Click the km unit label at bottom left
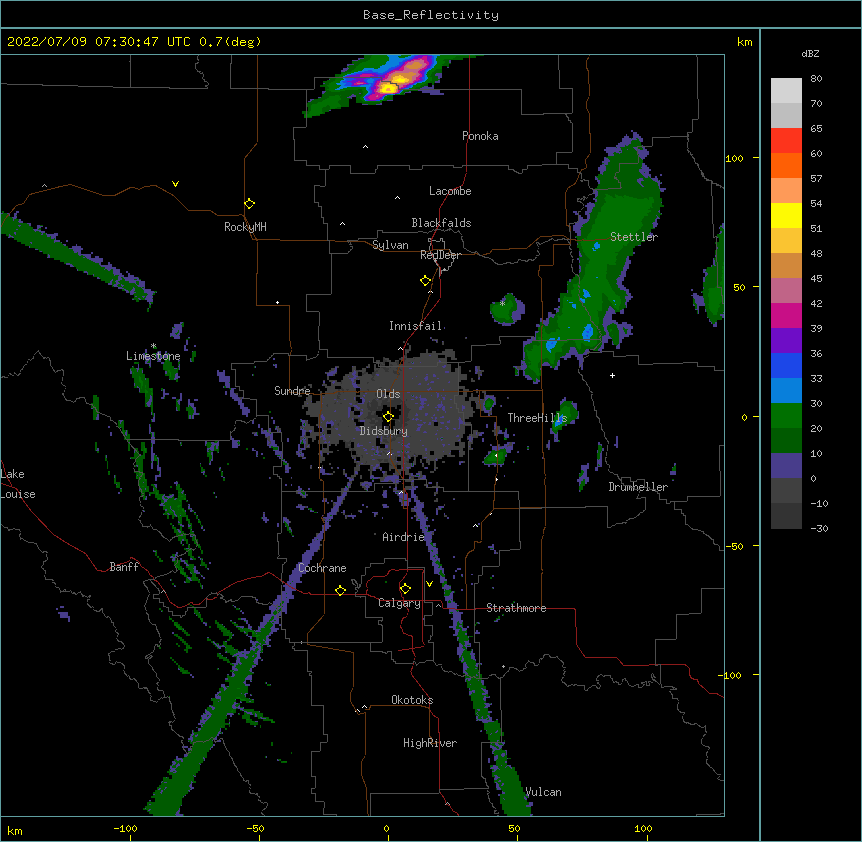 coord(15,830)
